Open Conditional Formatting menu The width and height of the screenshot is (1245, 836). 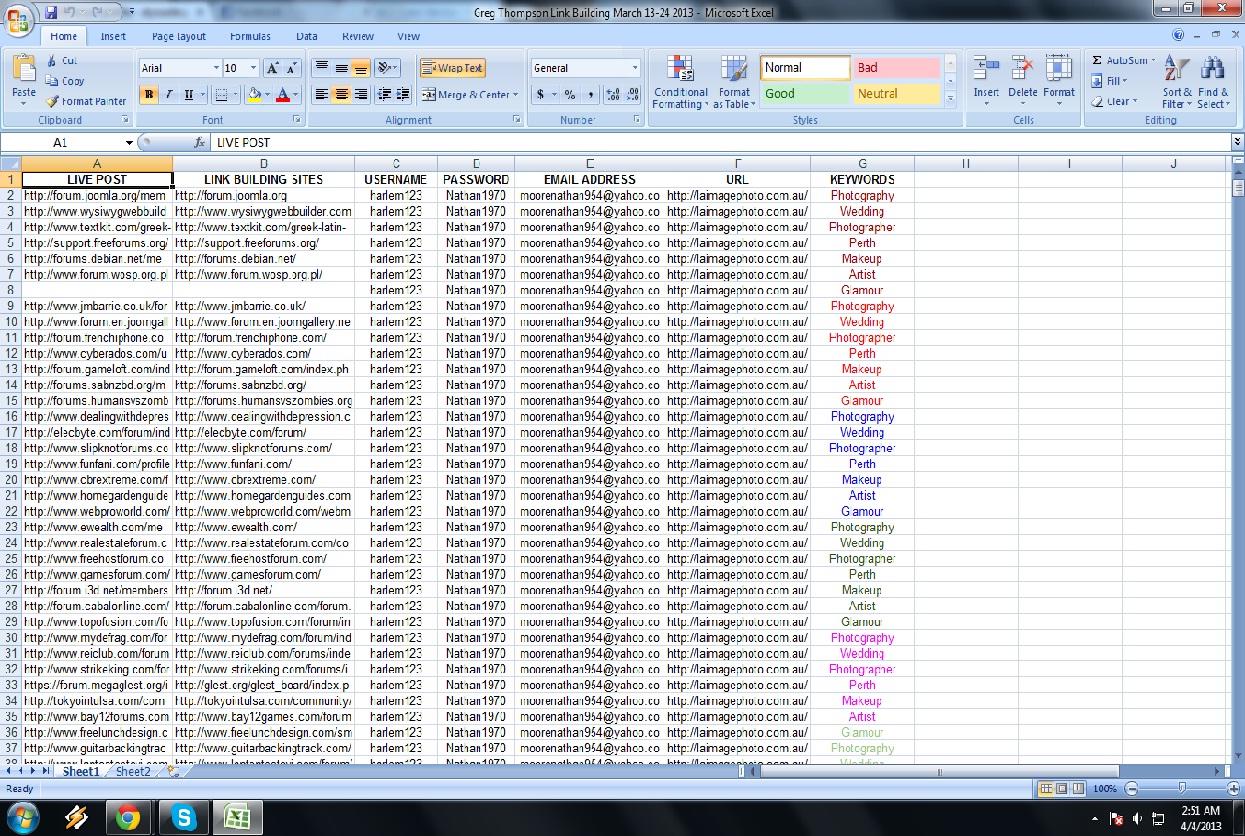[681, 82]
